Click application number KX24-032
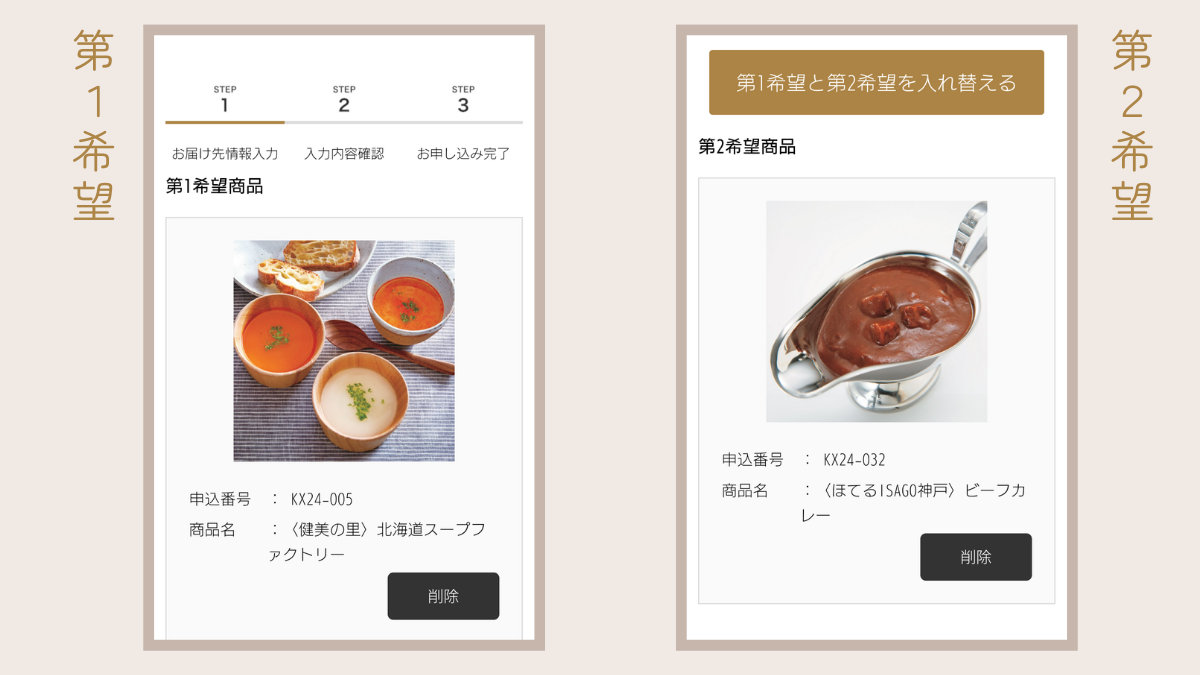Screen dimensions: 1200x675 coord(855,460)
